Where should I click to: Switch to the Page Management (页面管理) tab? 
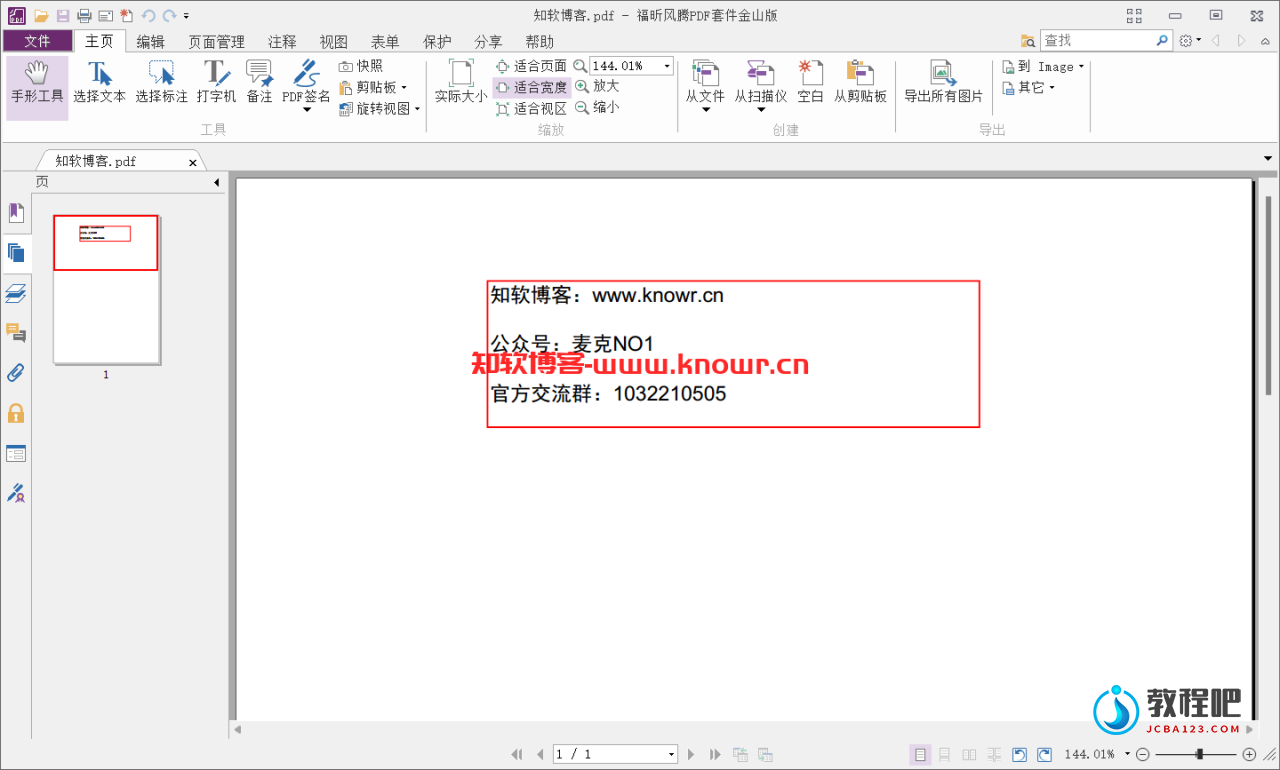pos(216,41)
